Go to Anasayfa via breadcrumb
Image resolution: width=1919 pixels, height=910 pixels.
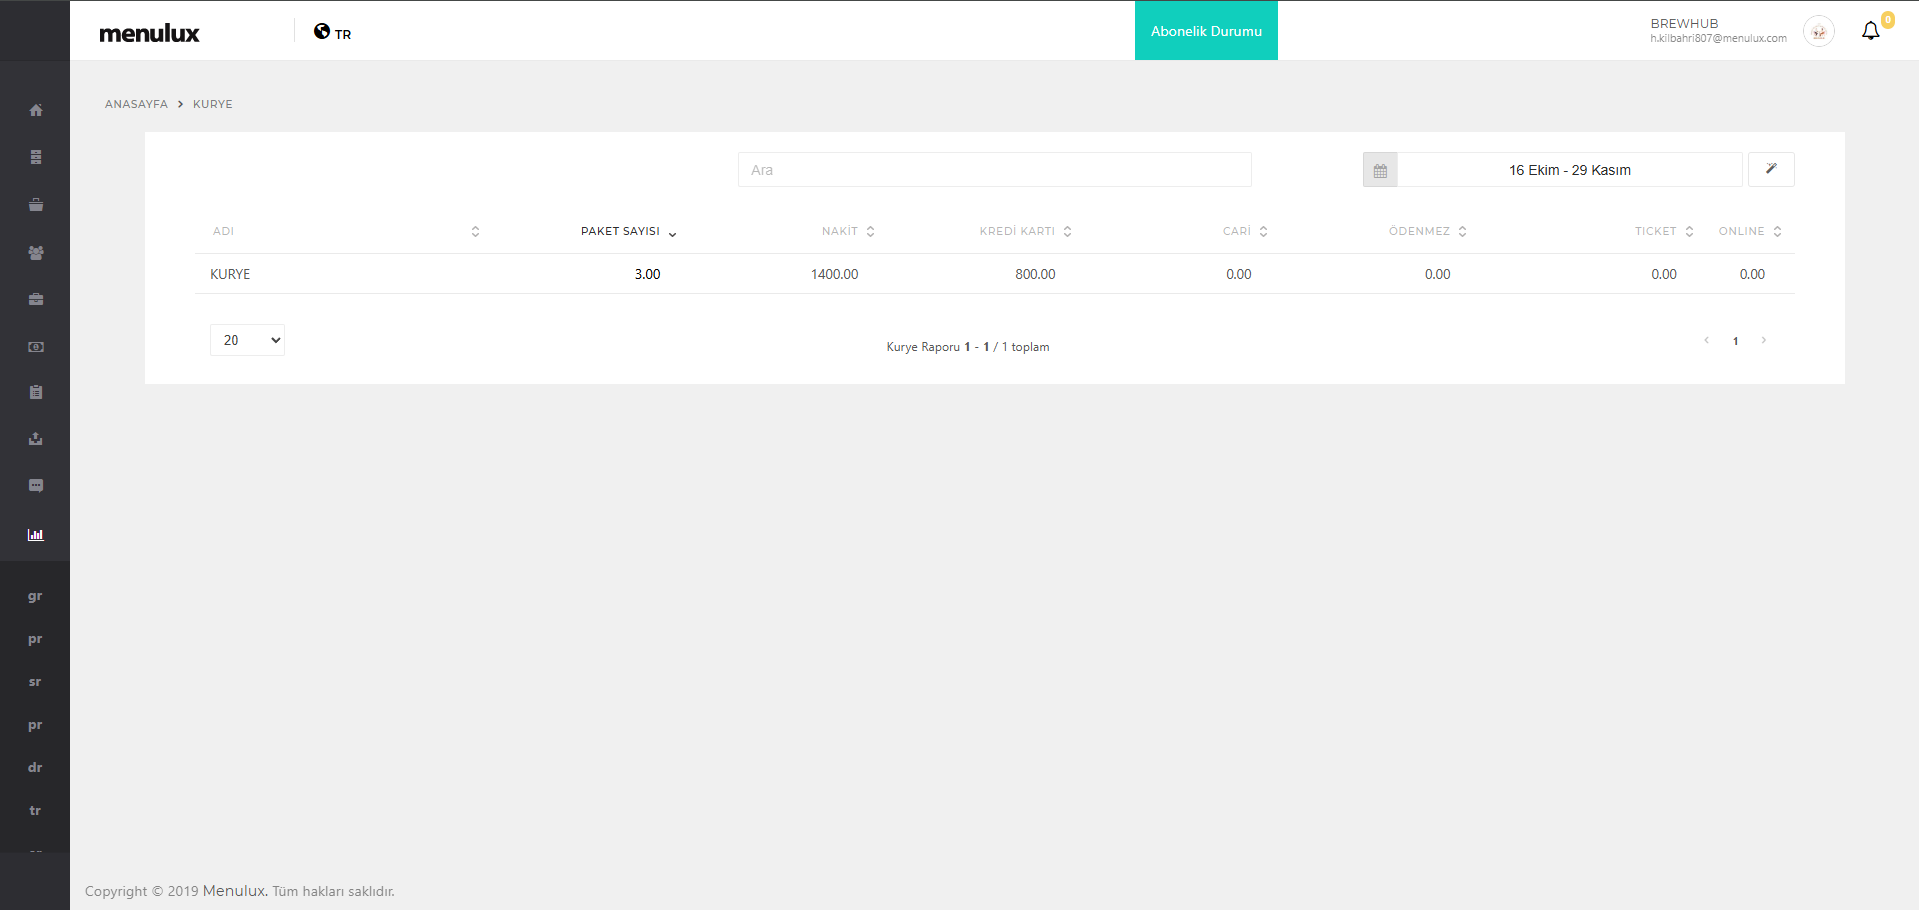[x=136, y=104]
